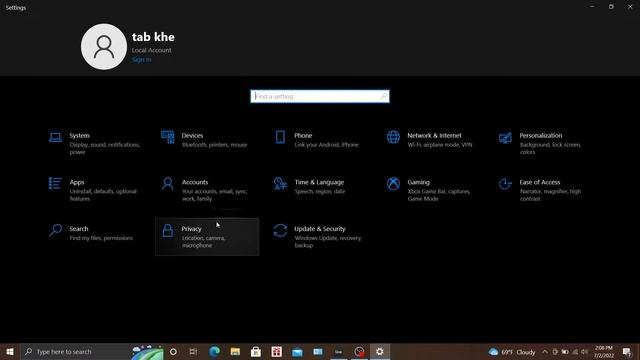Click the Sign in link under Local Account

pos(141,60)
